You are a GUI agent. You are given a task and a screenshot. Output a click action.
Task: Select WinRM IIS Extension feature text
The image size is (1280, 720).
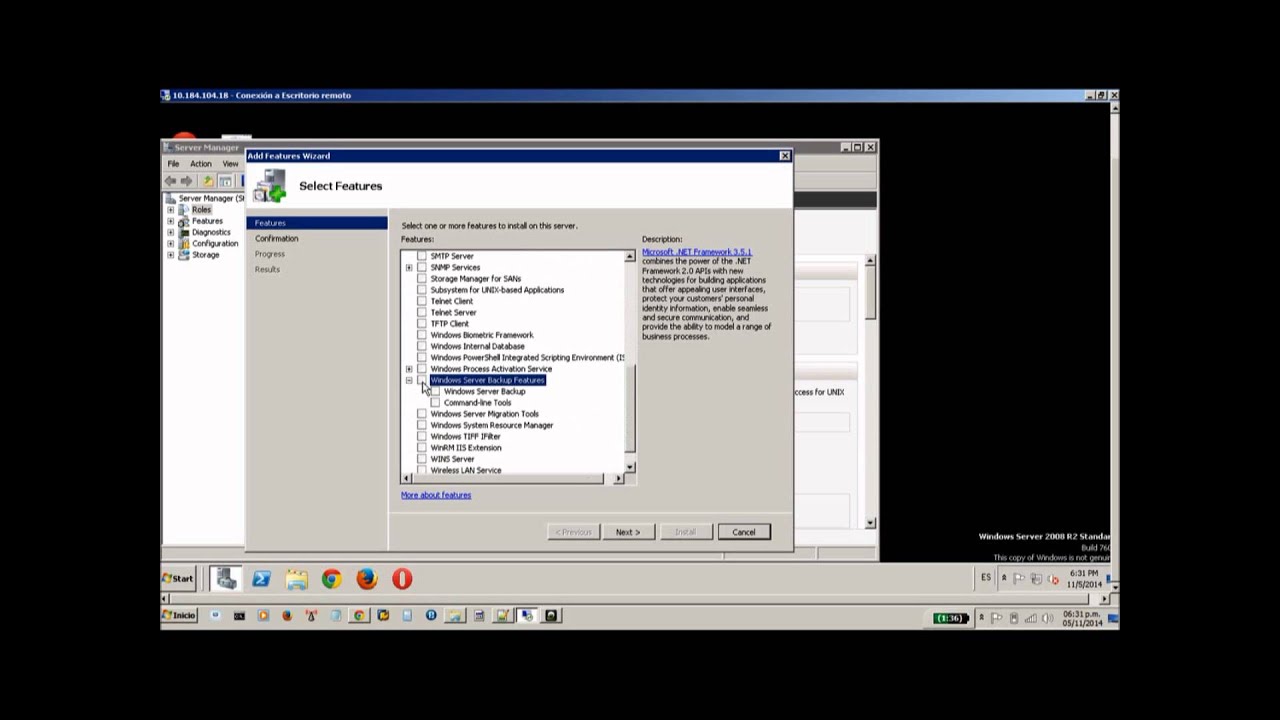pos(466,448)
